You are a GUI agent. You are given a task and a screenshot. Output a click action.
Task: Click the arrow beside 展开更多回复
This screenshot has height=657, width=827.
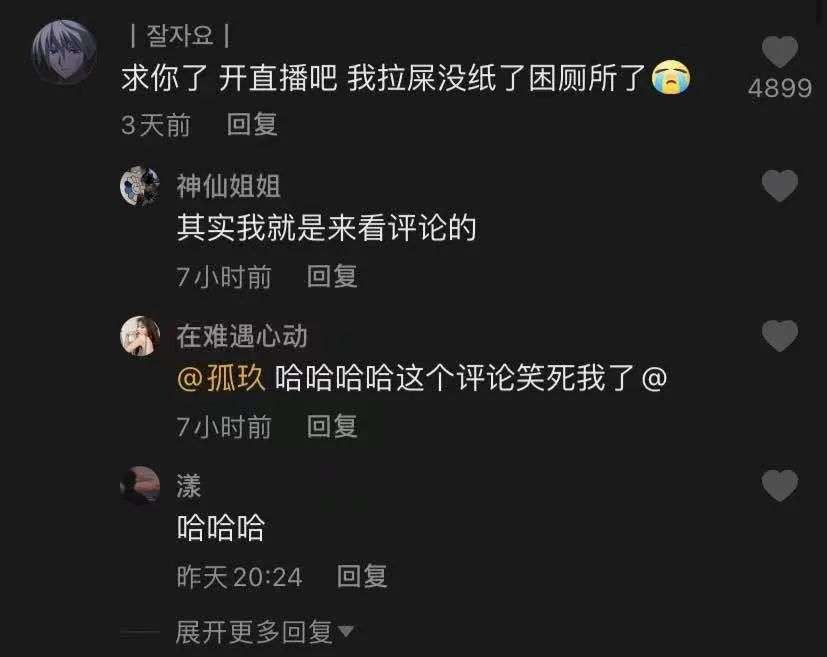[345, 631]
